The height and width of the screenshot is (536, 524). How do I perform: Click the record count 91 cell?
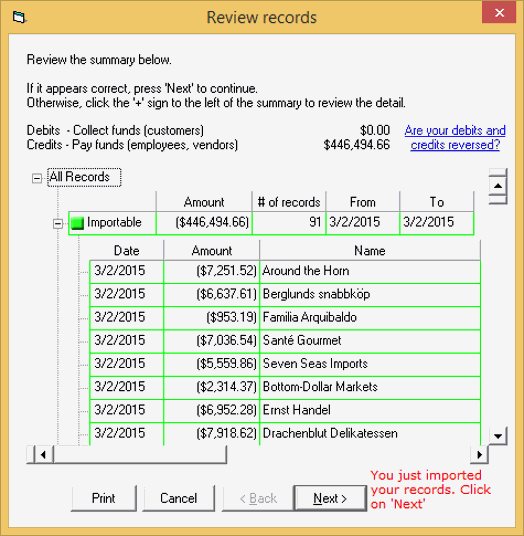coord(289,223)
